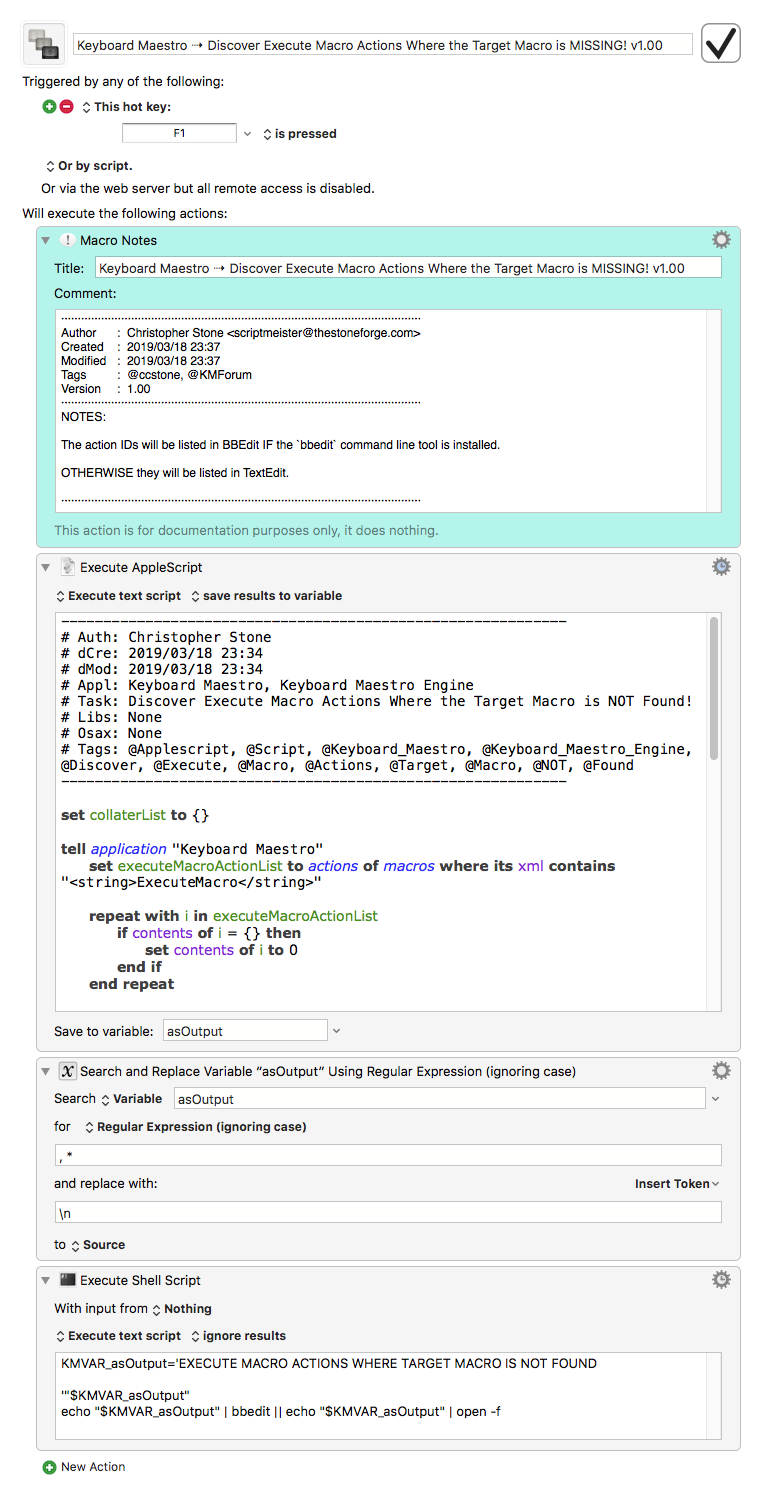Add a new trigger with green plus
Viewport: 761px width, 1495px height.
[49, 107]
